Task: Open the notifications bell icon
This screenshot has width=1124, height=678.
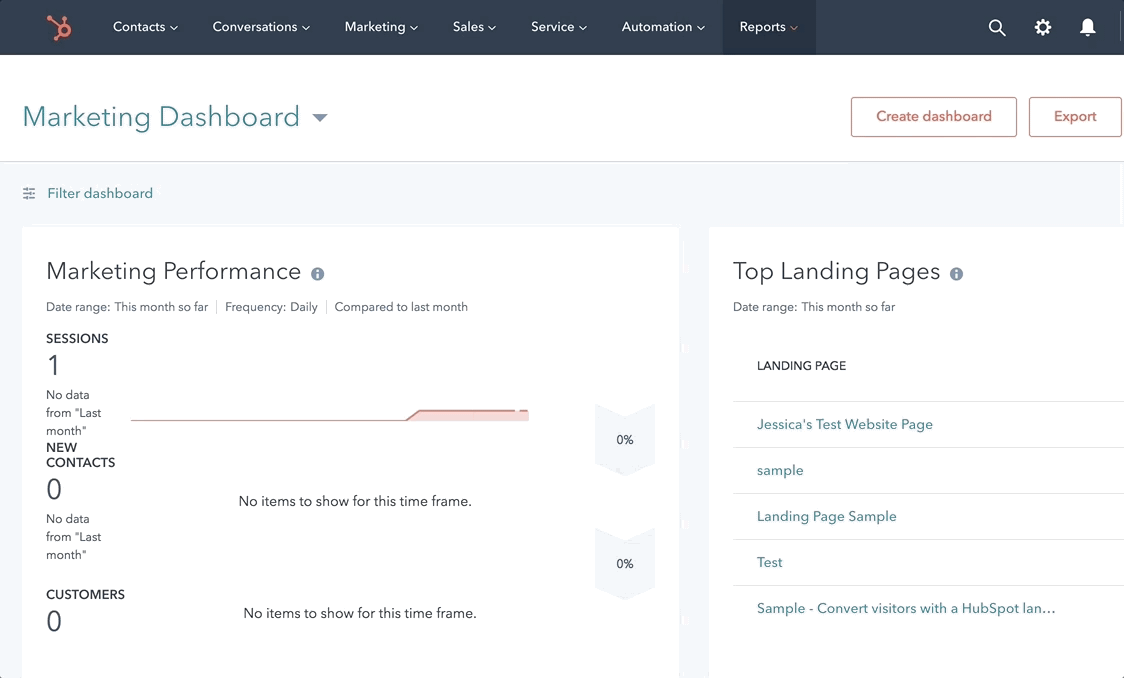Action: tap(1087, 27)
